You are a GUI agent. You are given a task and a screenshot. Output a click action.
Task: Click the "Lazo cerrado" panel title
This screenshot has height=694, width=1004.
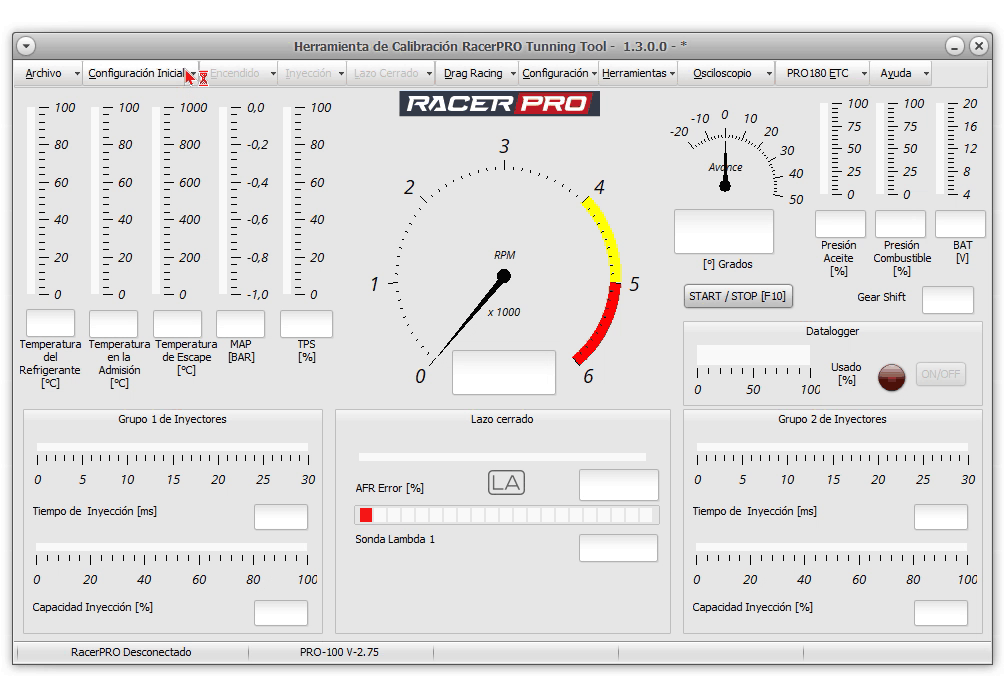[x=502, y=419]
